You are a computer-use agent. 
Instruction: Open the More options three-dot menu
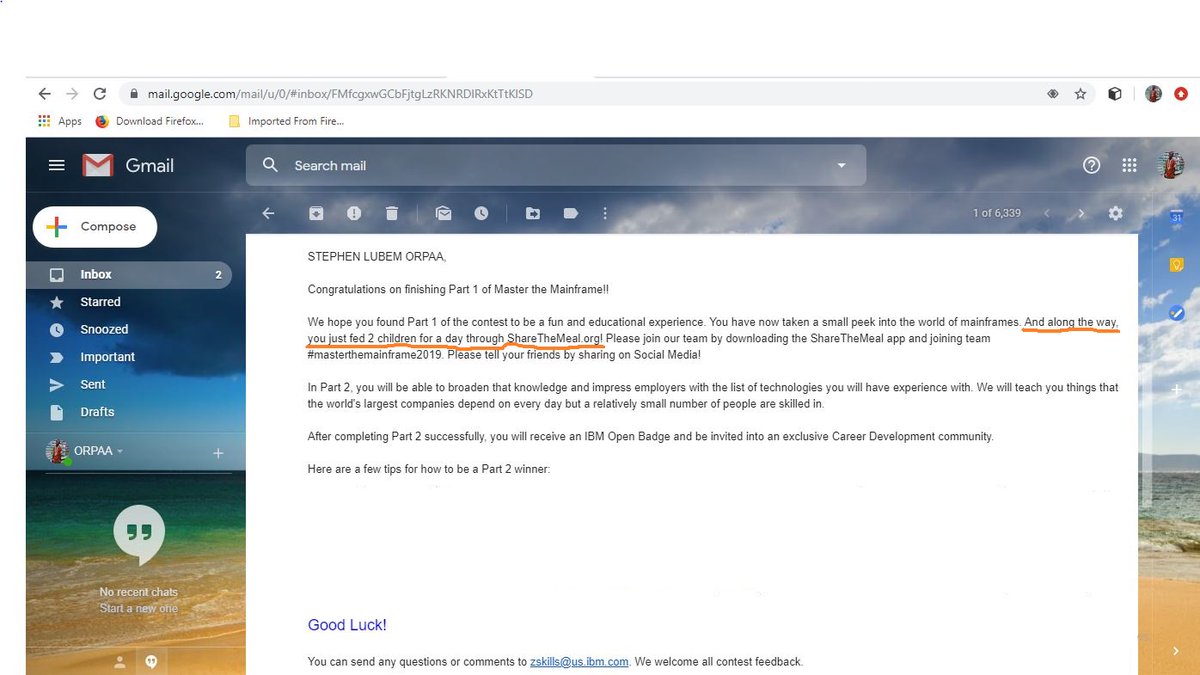point(605,213)
